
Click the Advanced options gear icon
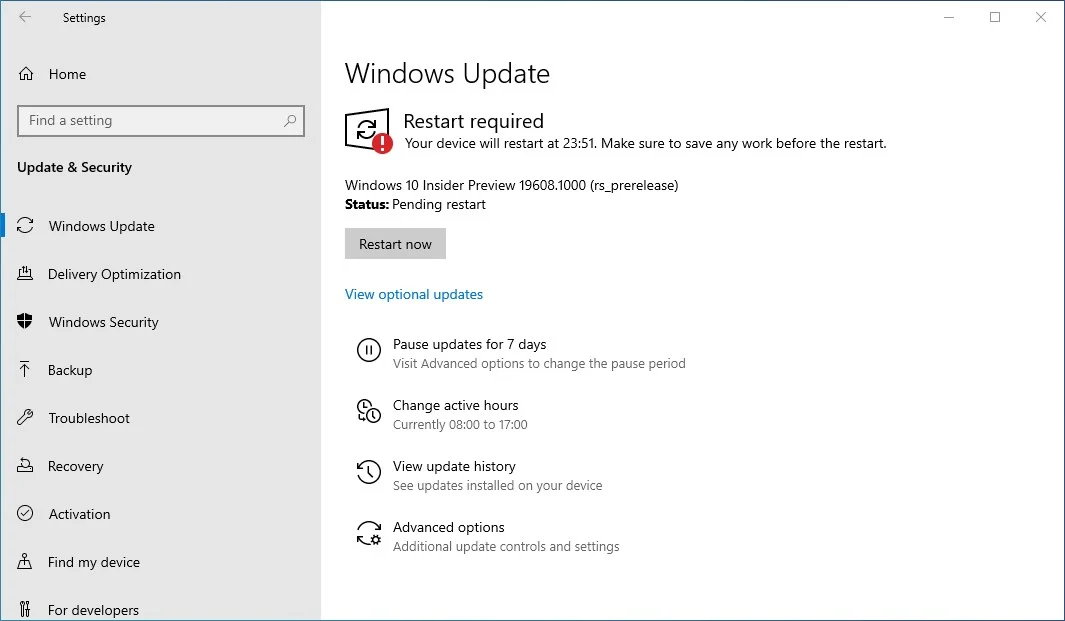(x=369, y=534)
